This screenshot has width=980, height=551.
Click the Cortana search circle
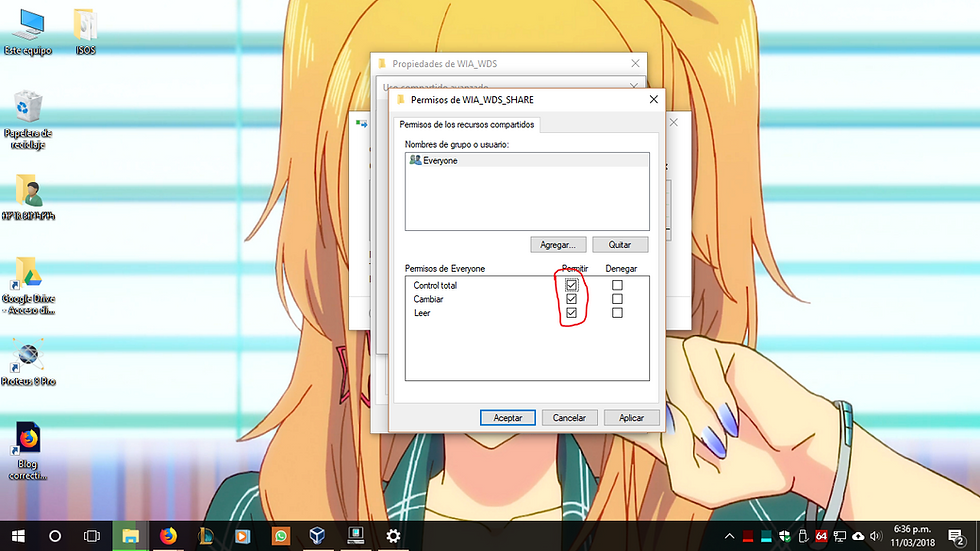click(x=55, y=536)
